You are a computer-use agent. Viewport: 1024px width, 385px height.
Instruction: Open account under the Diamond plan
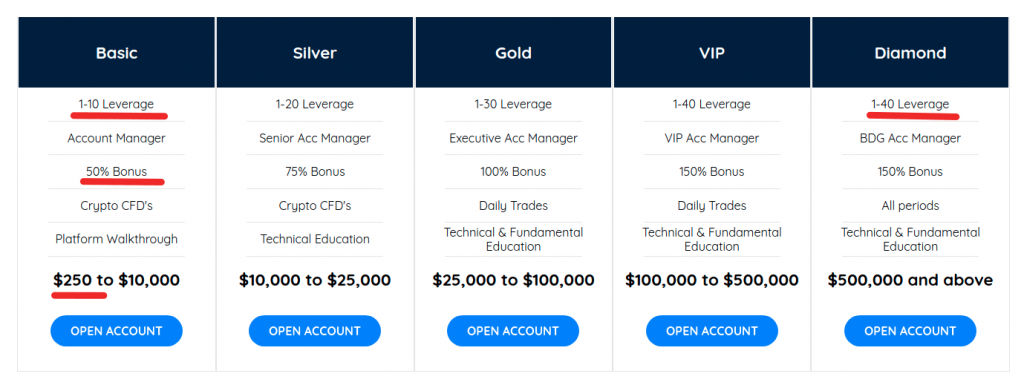click(910, 331)
